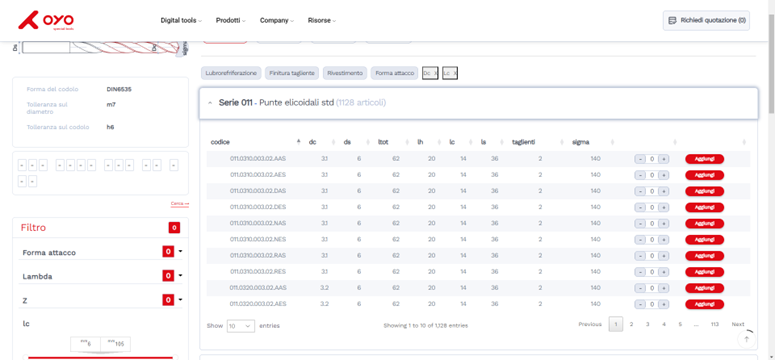Click the Next pagination link
775x360 pixels.
(x=738, y=324)
